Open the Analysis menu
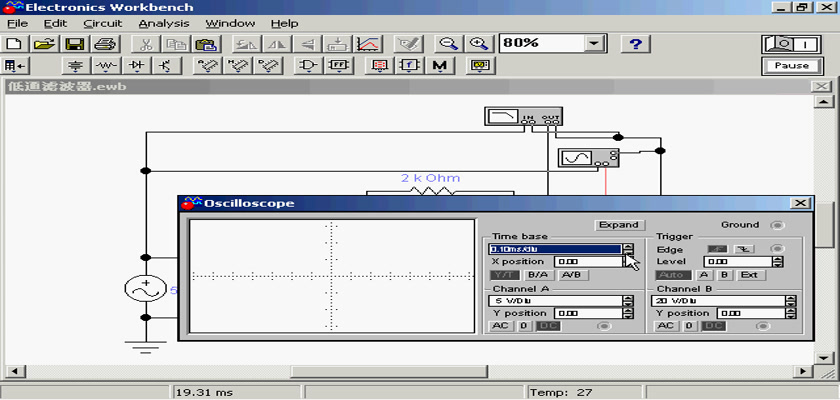This screenshot has width=840, height=400. coord(164,24)
